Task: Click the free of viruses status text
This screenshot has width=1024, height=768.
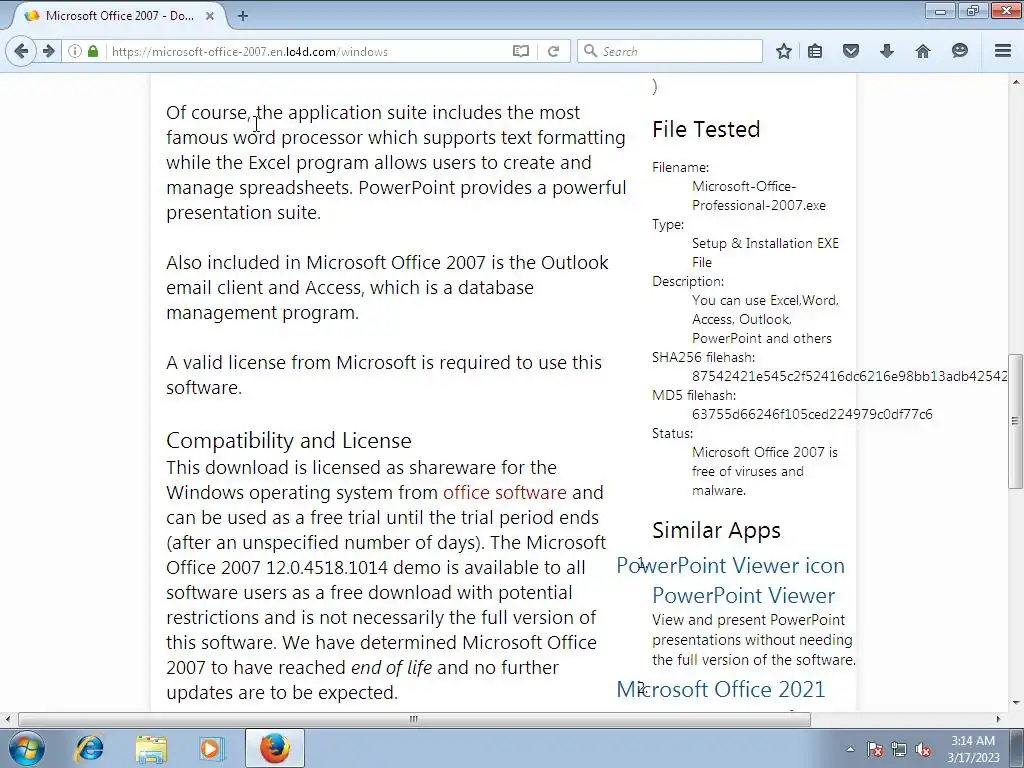Action: coord(765,471)
